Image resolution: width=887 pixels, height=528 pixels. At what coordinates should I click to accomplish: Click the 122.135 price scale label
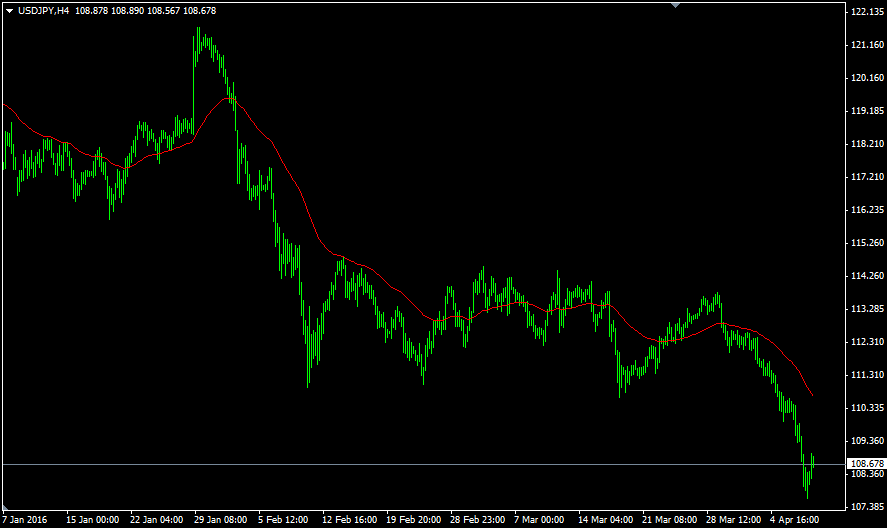(867, 12)
